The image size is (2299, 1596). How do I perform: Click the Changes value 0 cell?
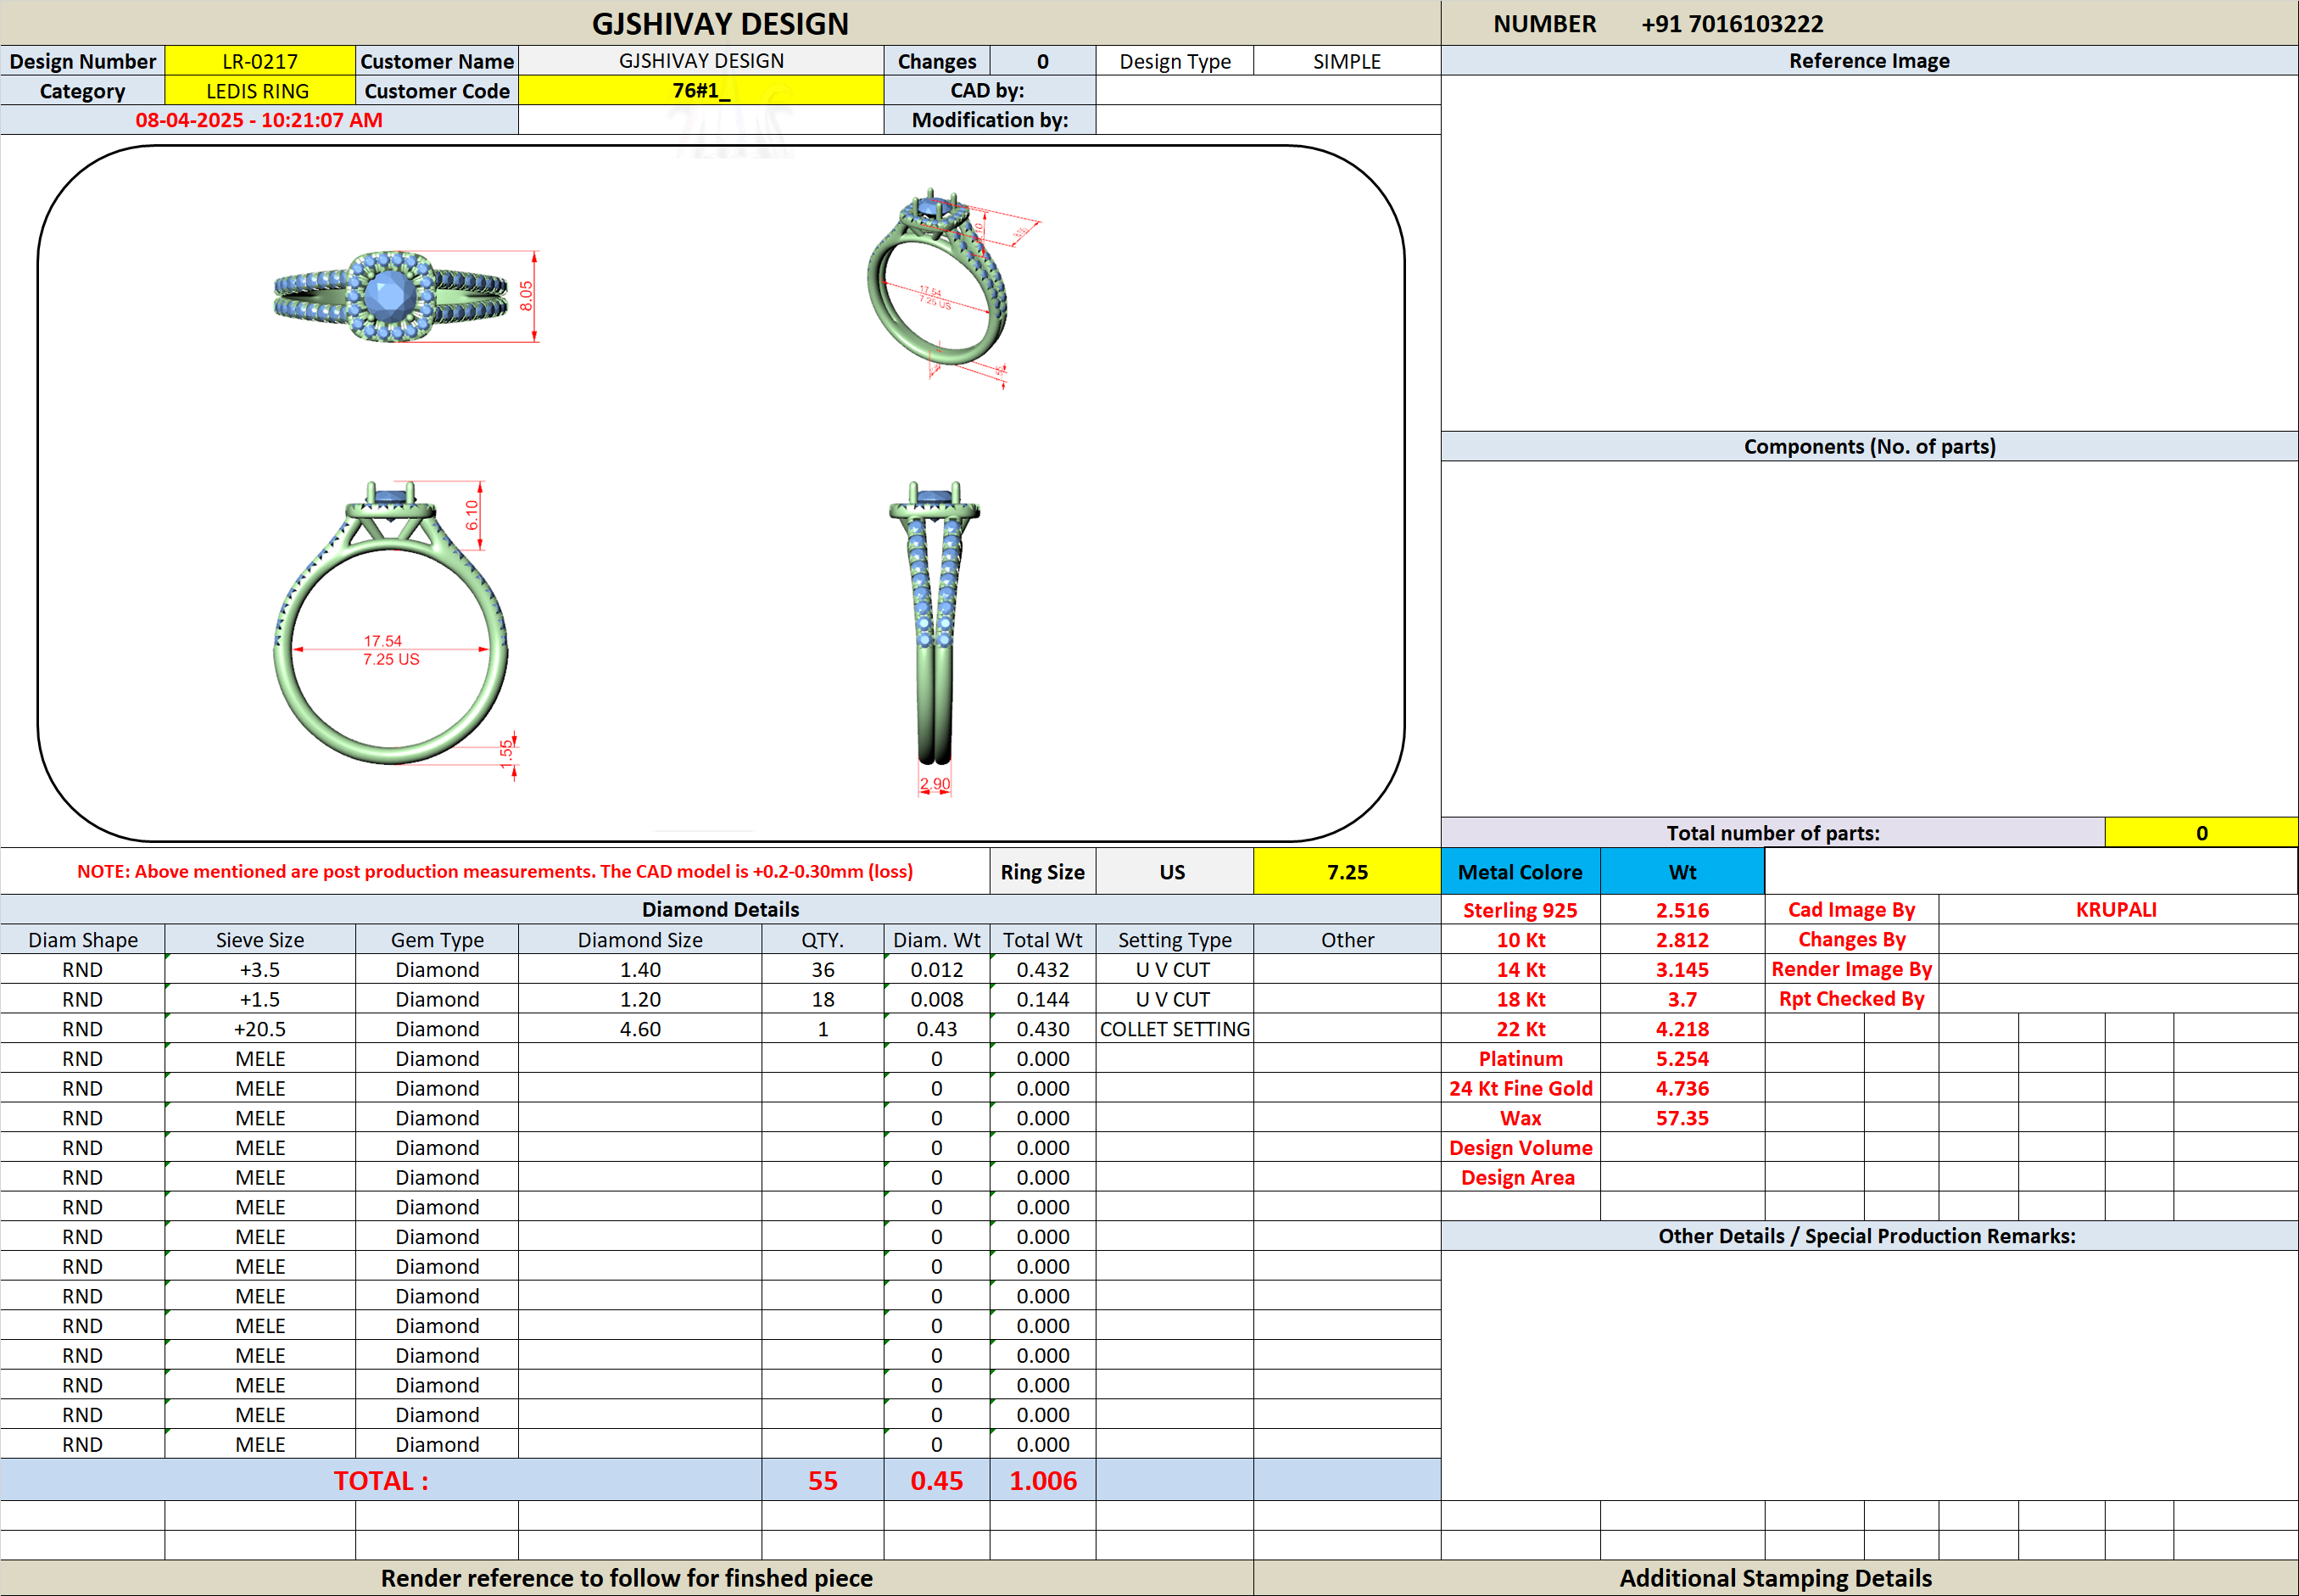[x=1043, y=61]
